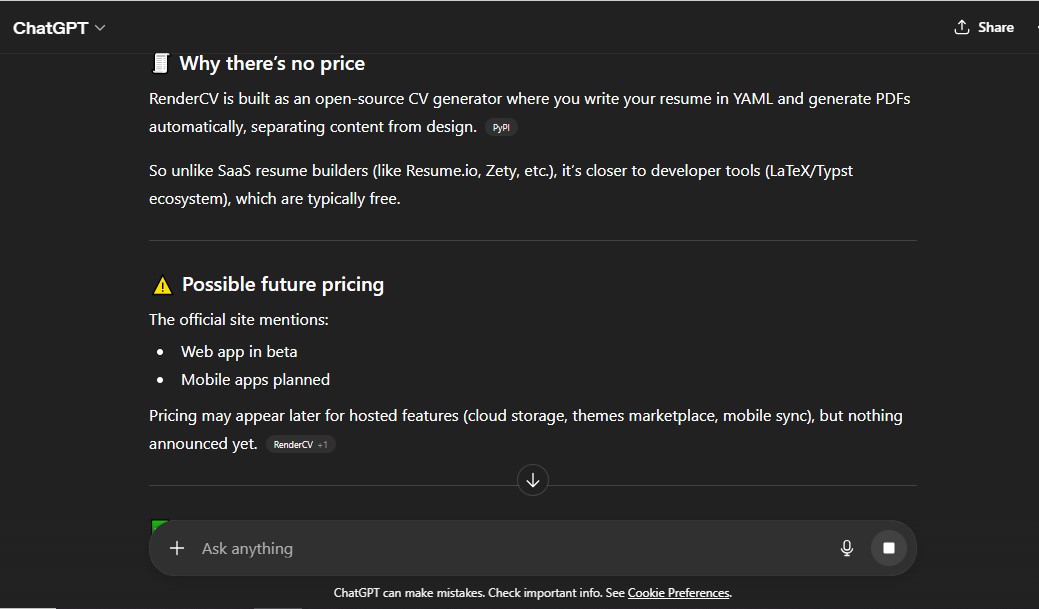Open the ChatGPT model selector dropdown
Viewport: 1039px width, 609px height.
[x=57, y=27]
